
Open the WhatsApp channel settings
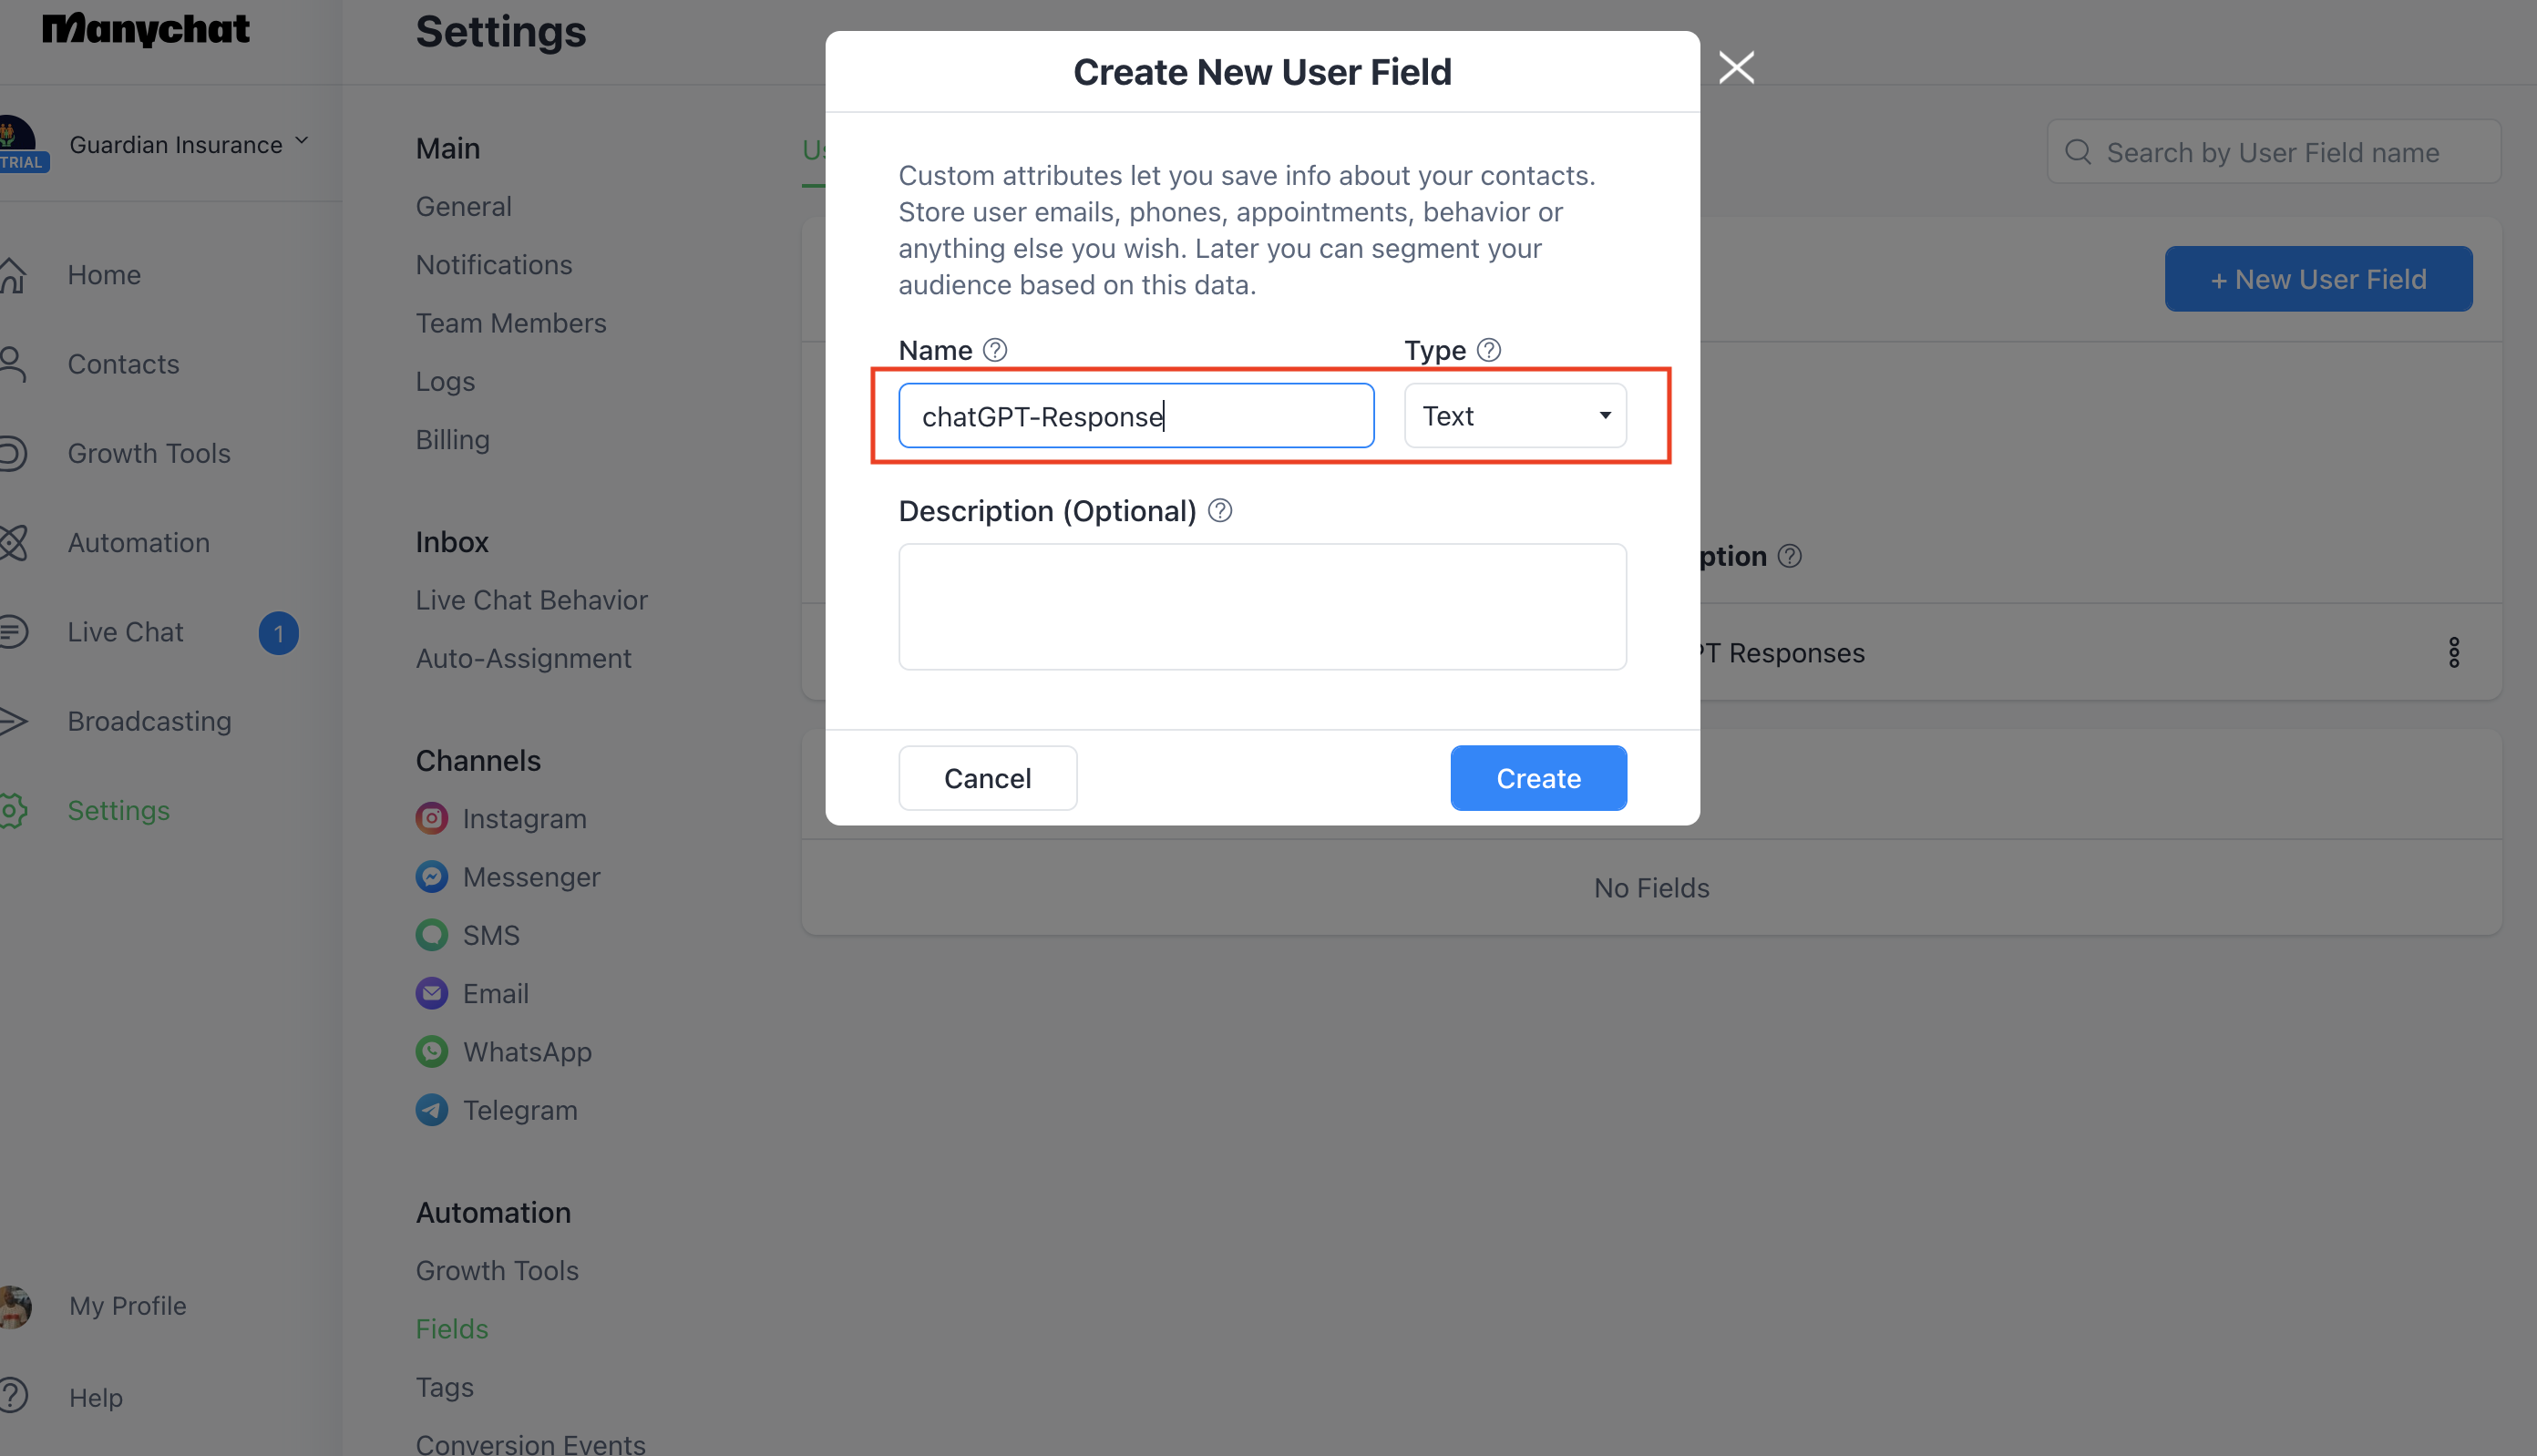pyautogui.click(x=526, y=1052)
